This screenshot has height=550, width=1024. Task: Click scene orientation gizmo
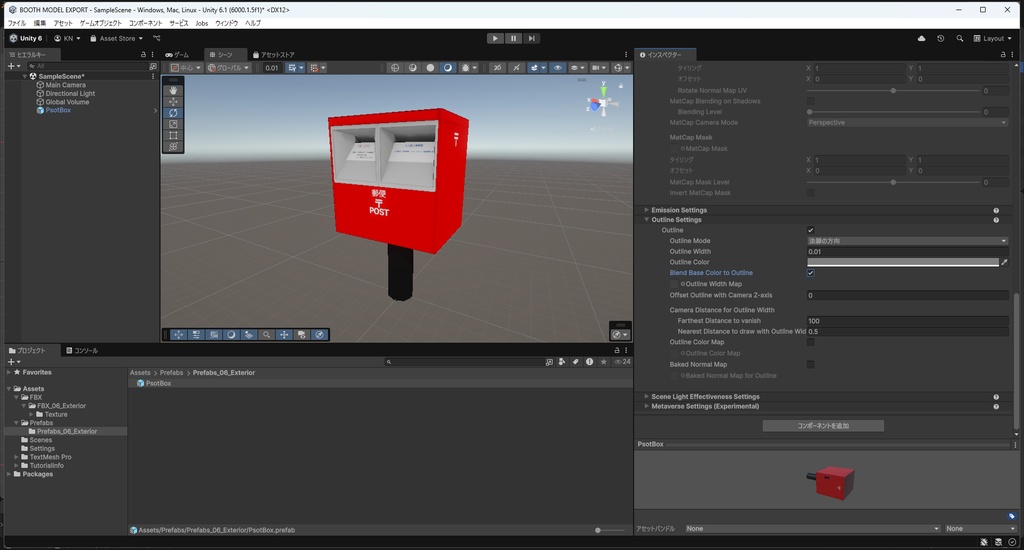tap(603, 103)
